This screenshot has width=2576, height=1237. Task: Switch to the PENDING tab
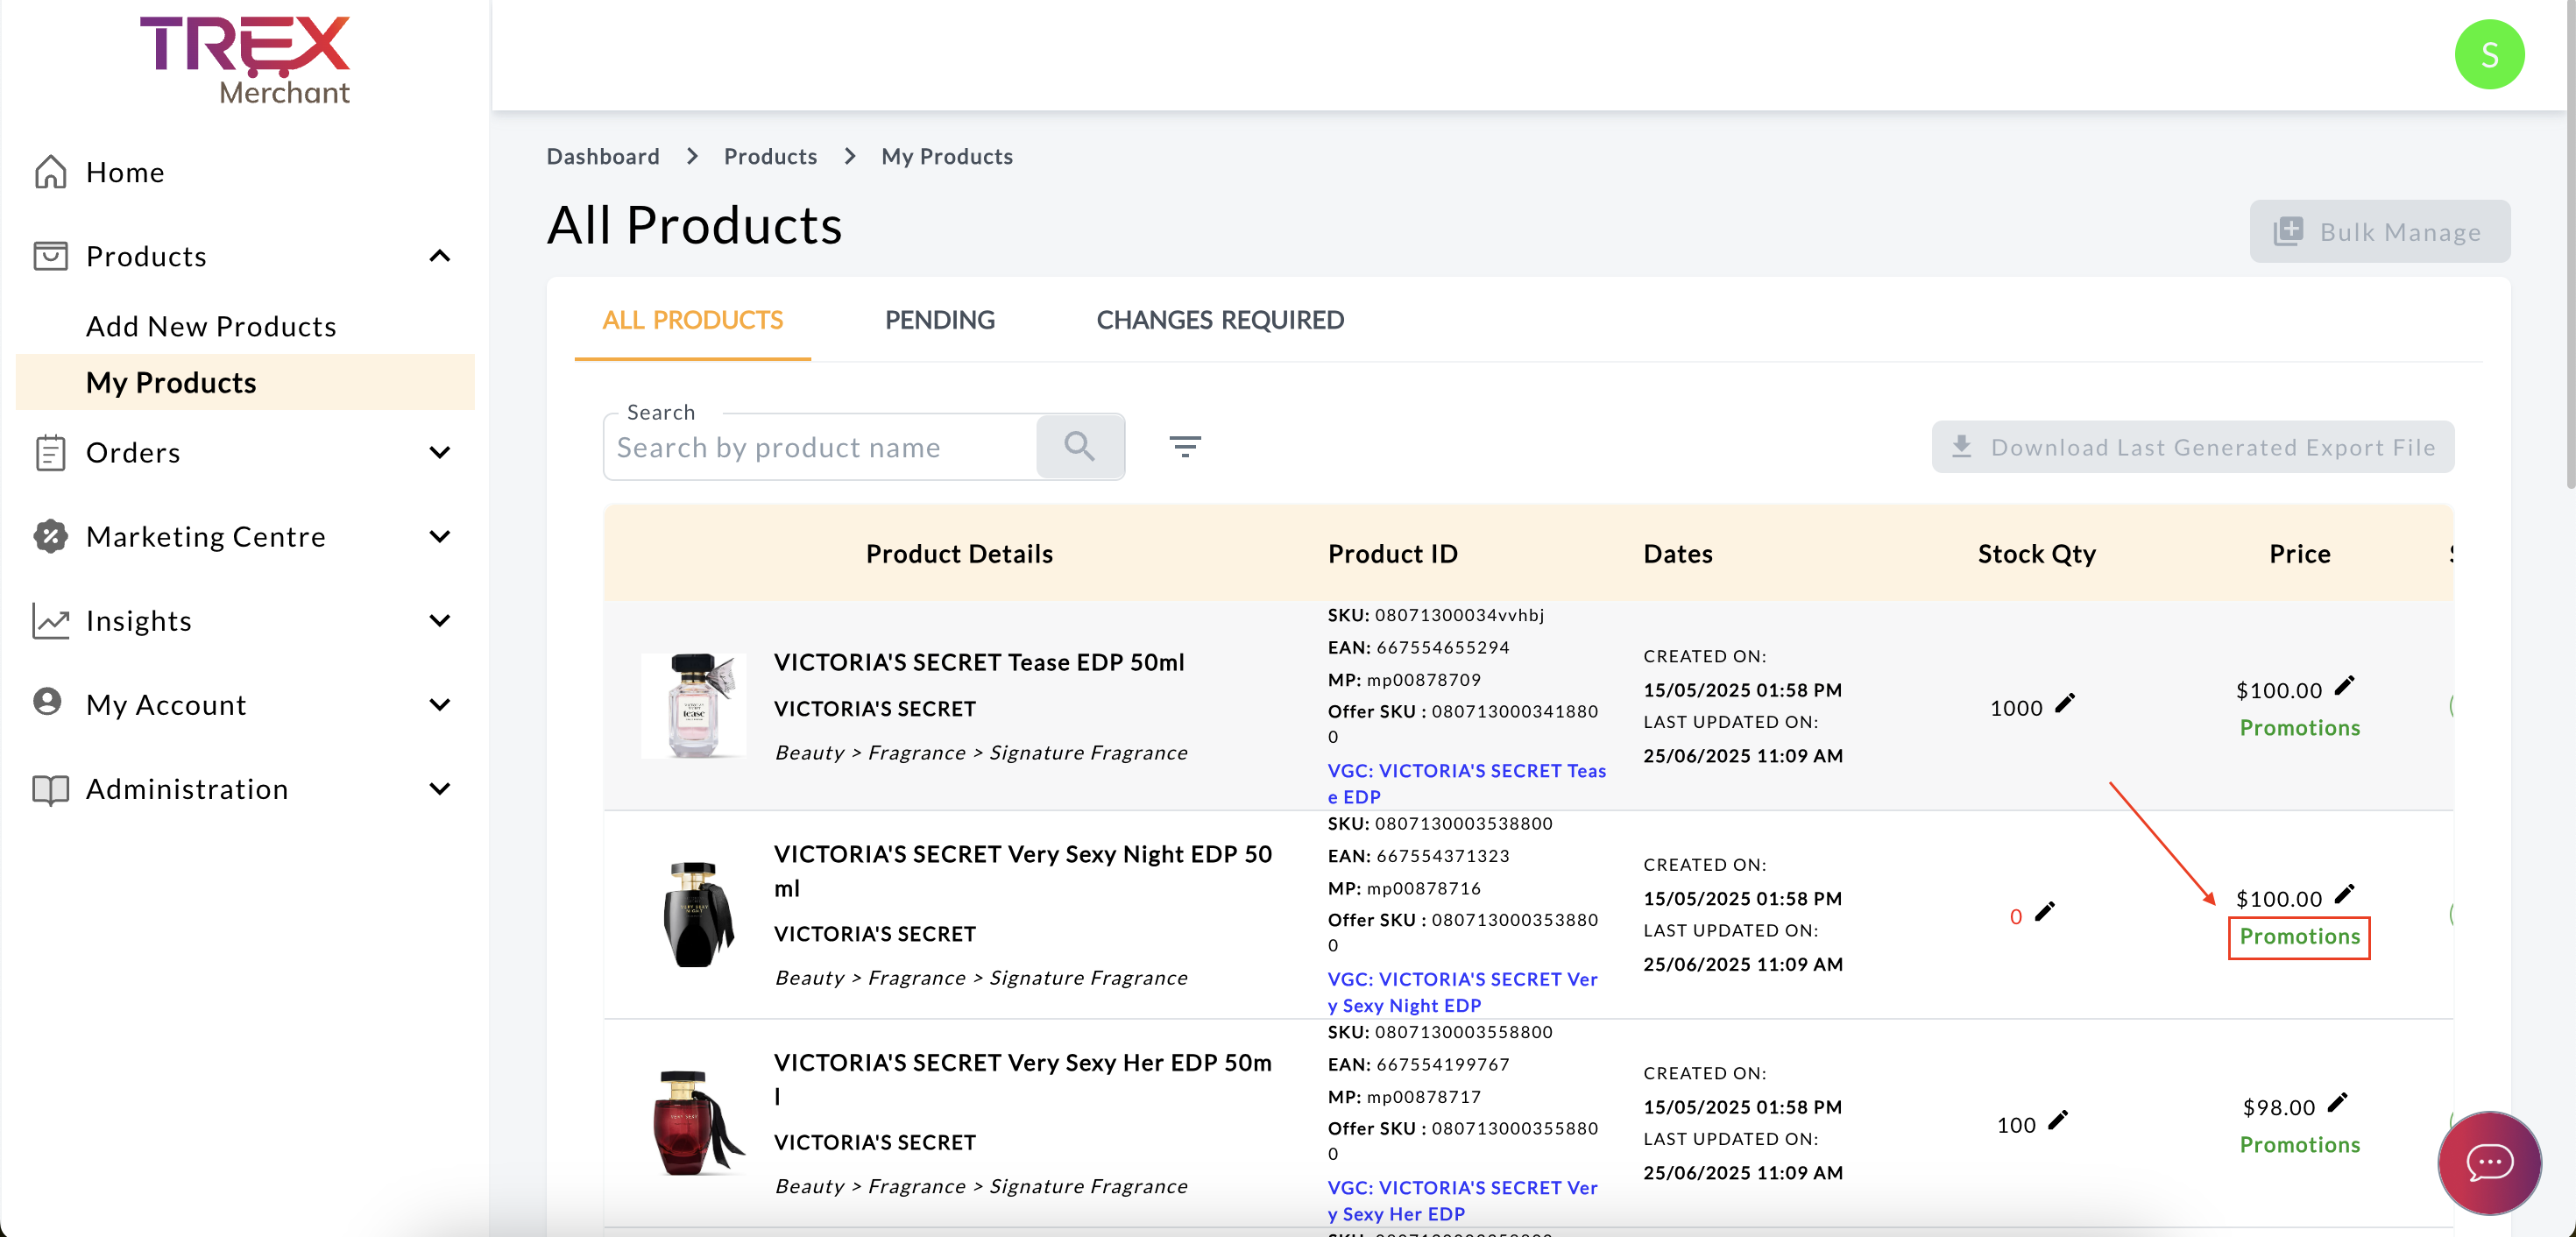(939, 320)
